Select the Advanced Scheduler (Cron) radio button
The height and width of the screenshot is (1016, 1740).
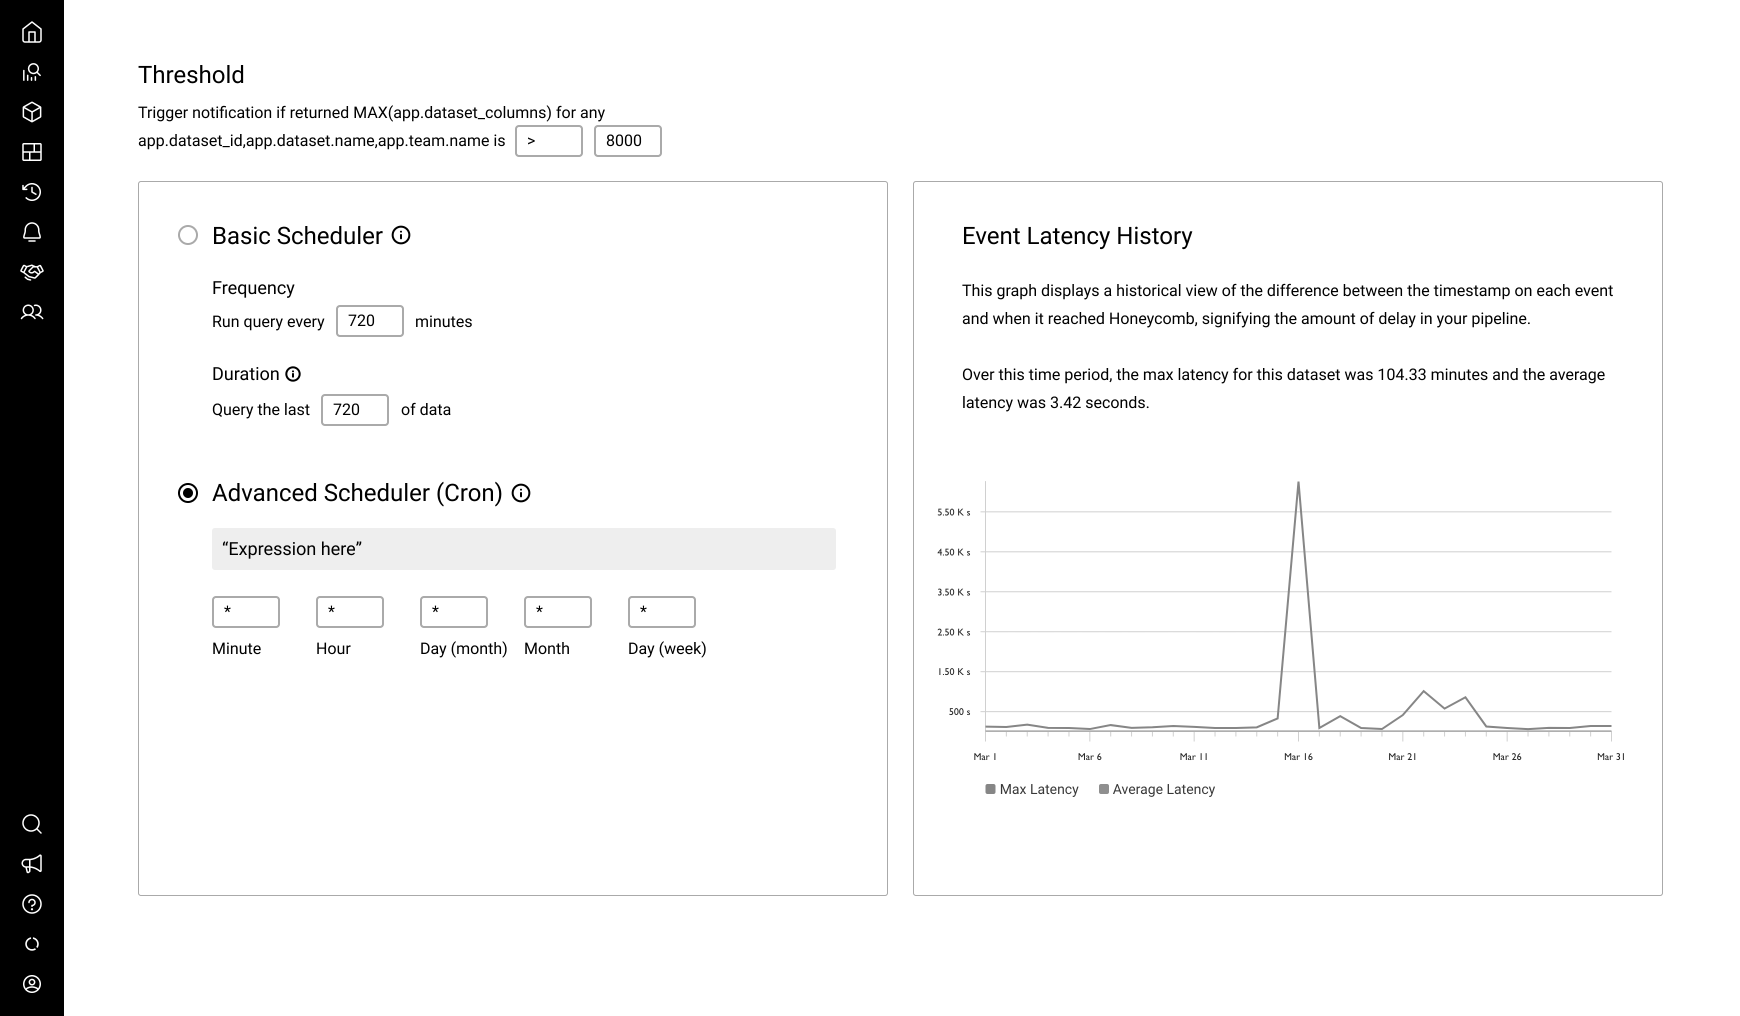[188, 493]
